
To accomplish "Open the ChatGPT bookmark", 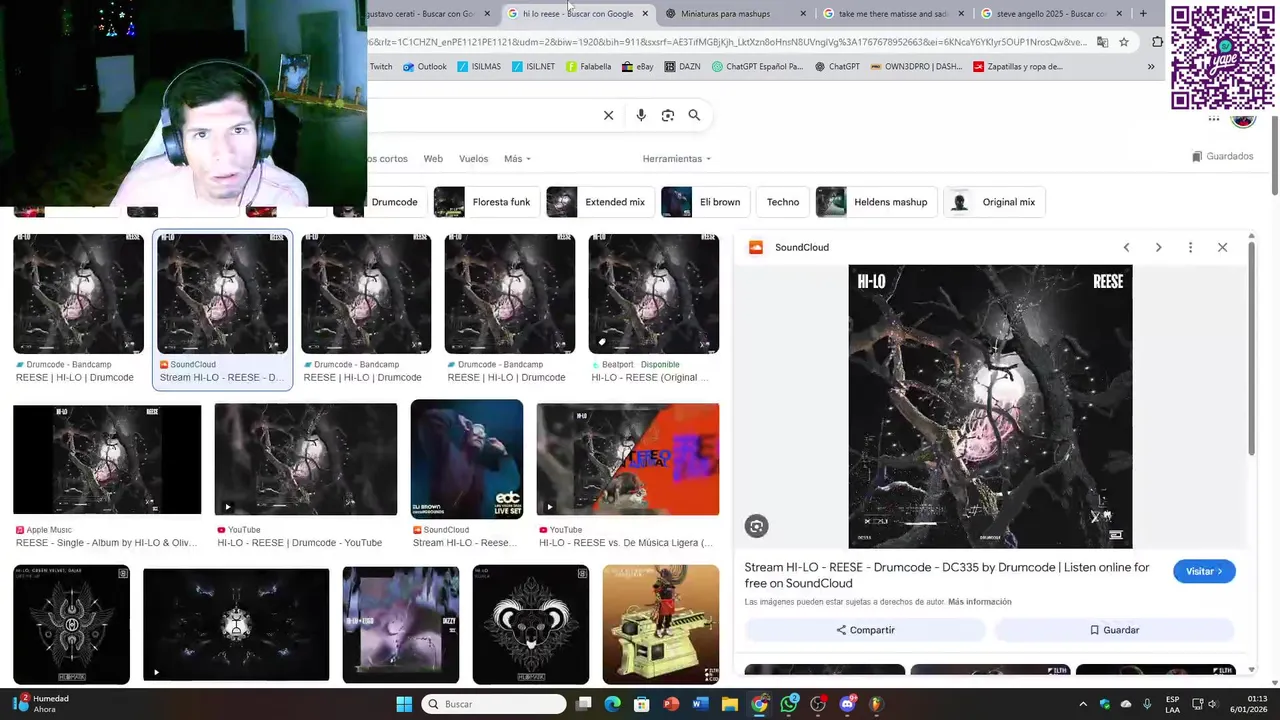I will point(837,67).
